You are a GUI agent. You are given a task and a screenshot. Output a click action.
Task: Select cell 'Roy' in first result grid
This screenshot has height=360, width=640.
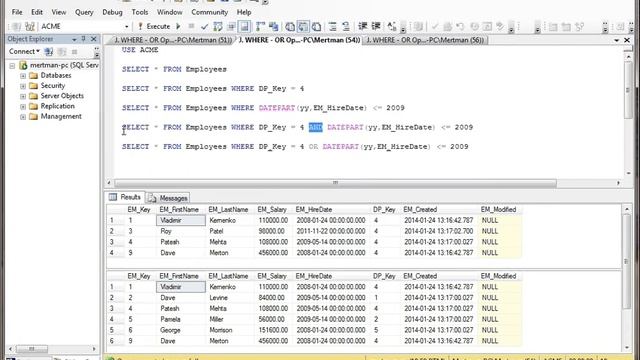coord(181,231)
